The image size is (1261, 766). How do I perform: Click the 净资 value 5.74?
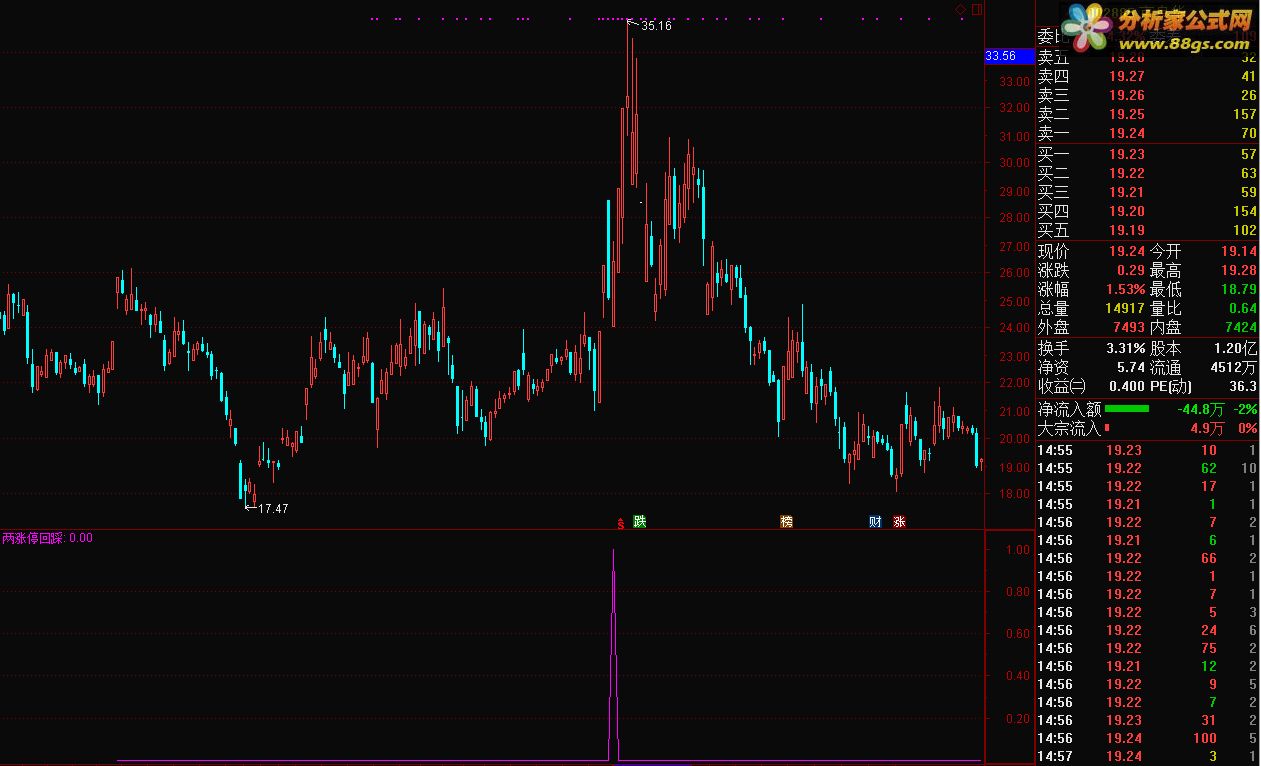pyautogui.click(x=1131, y=367)
